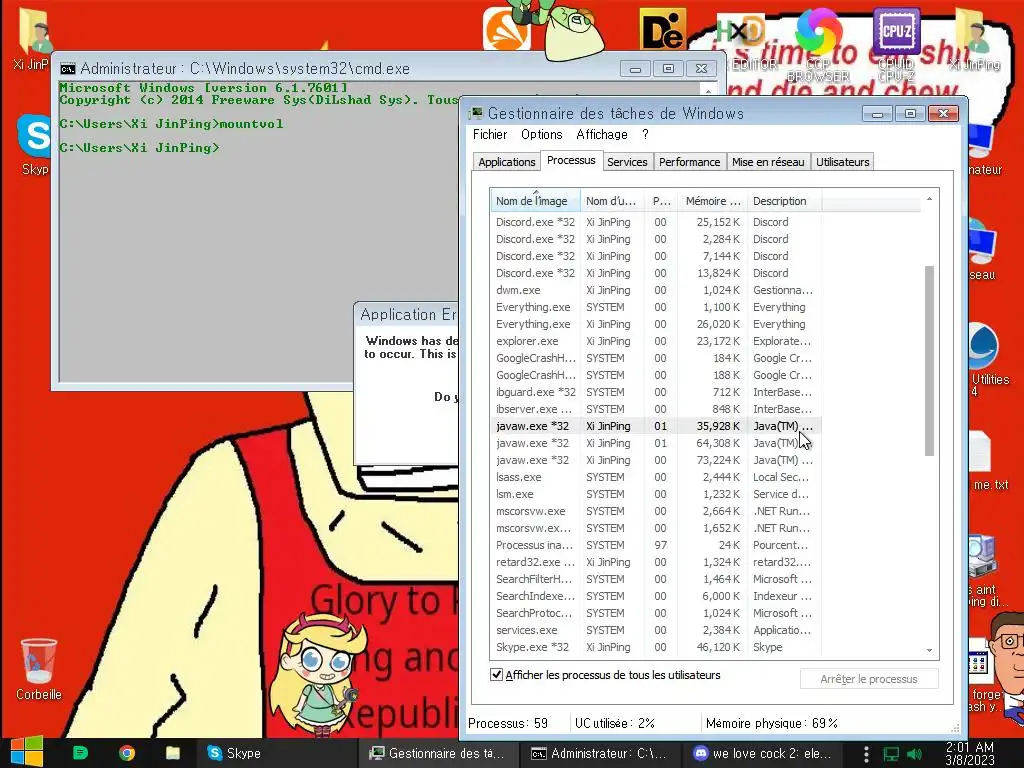Sort by Mémoire column header
This screenshot has width=1024, height=768.
tap(712, 201)
